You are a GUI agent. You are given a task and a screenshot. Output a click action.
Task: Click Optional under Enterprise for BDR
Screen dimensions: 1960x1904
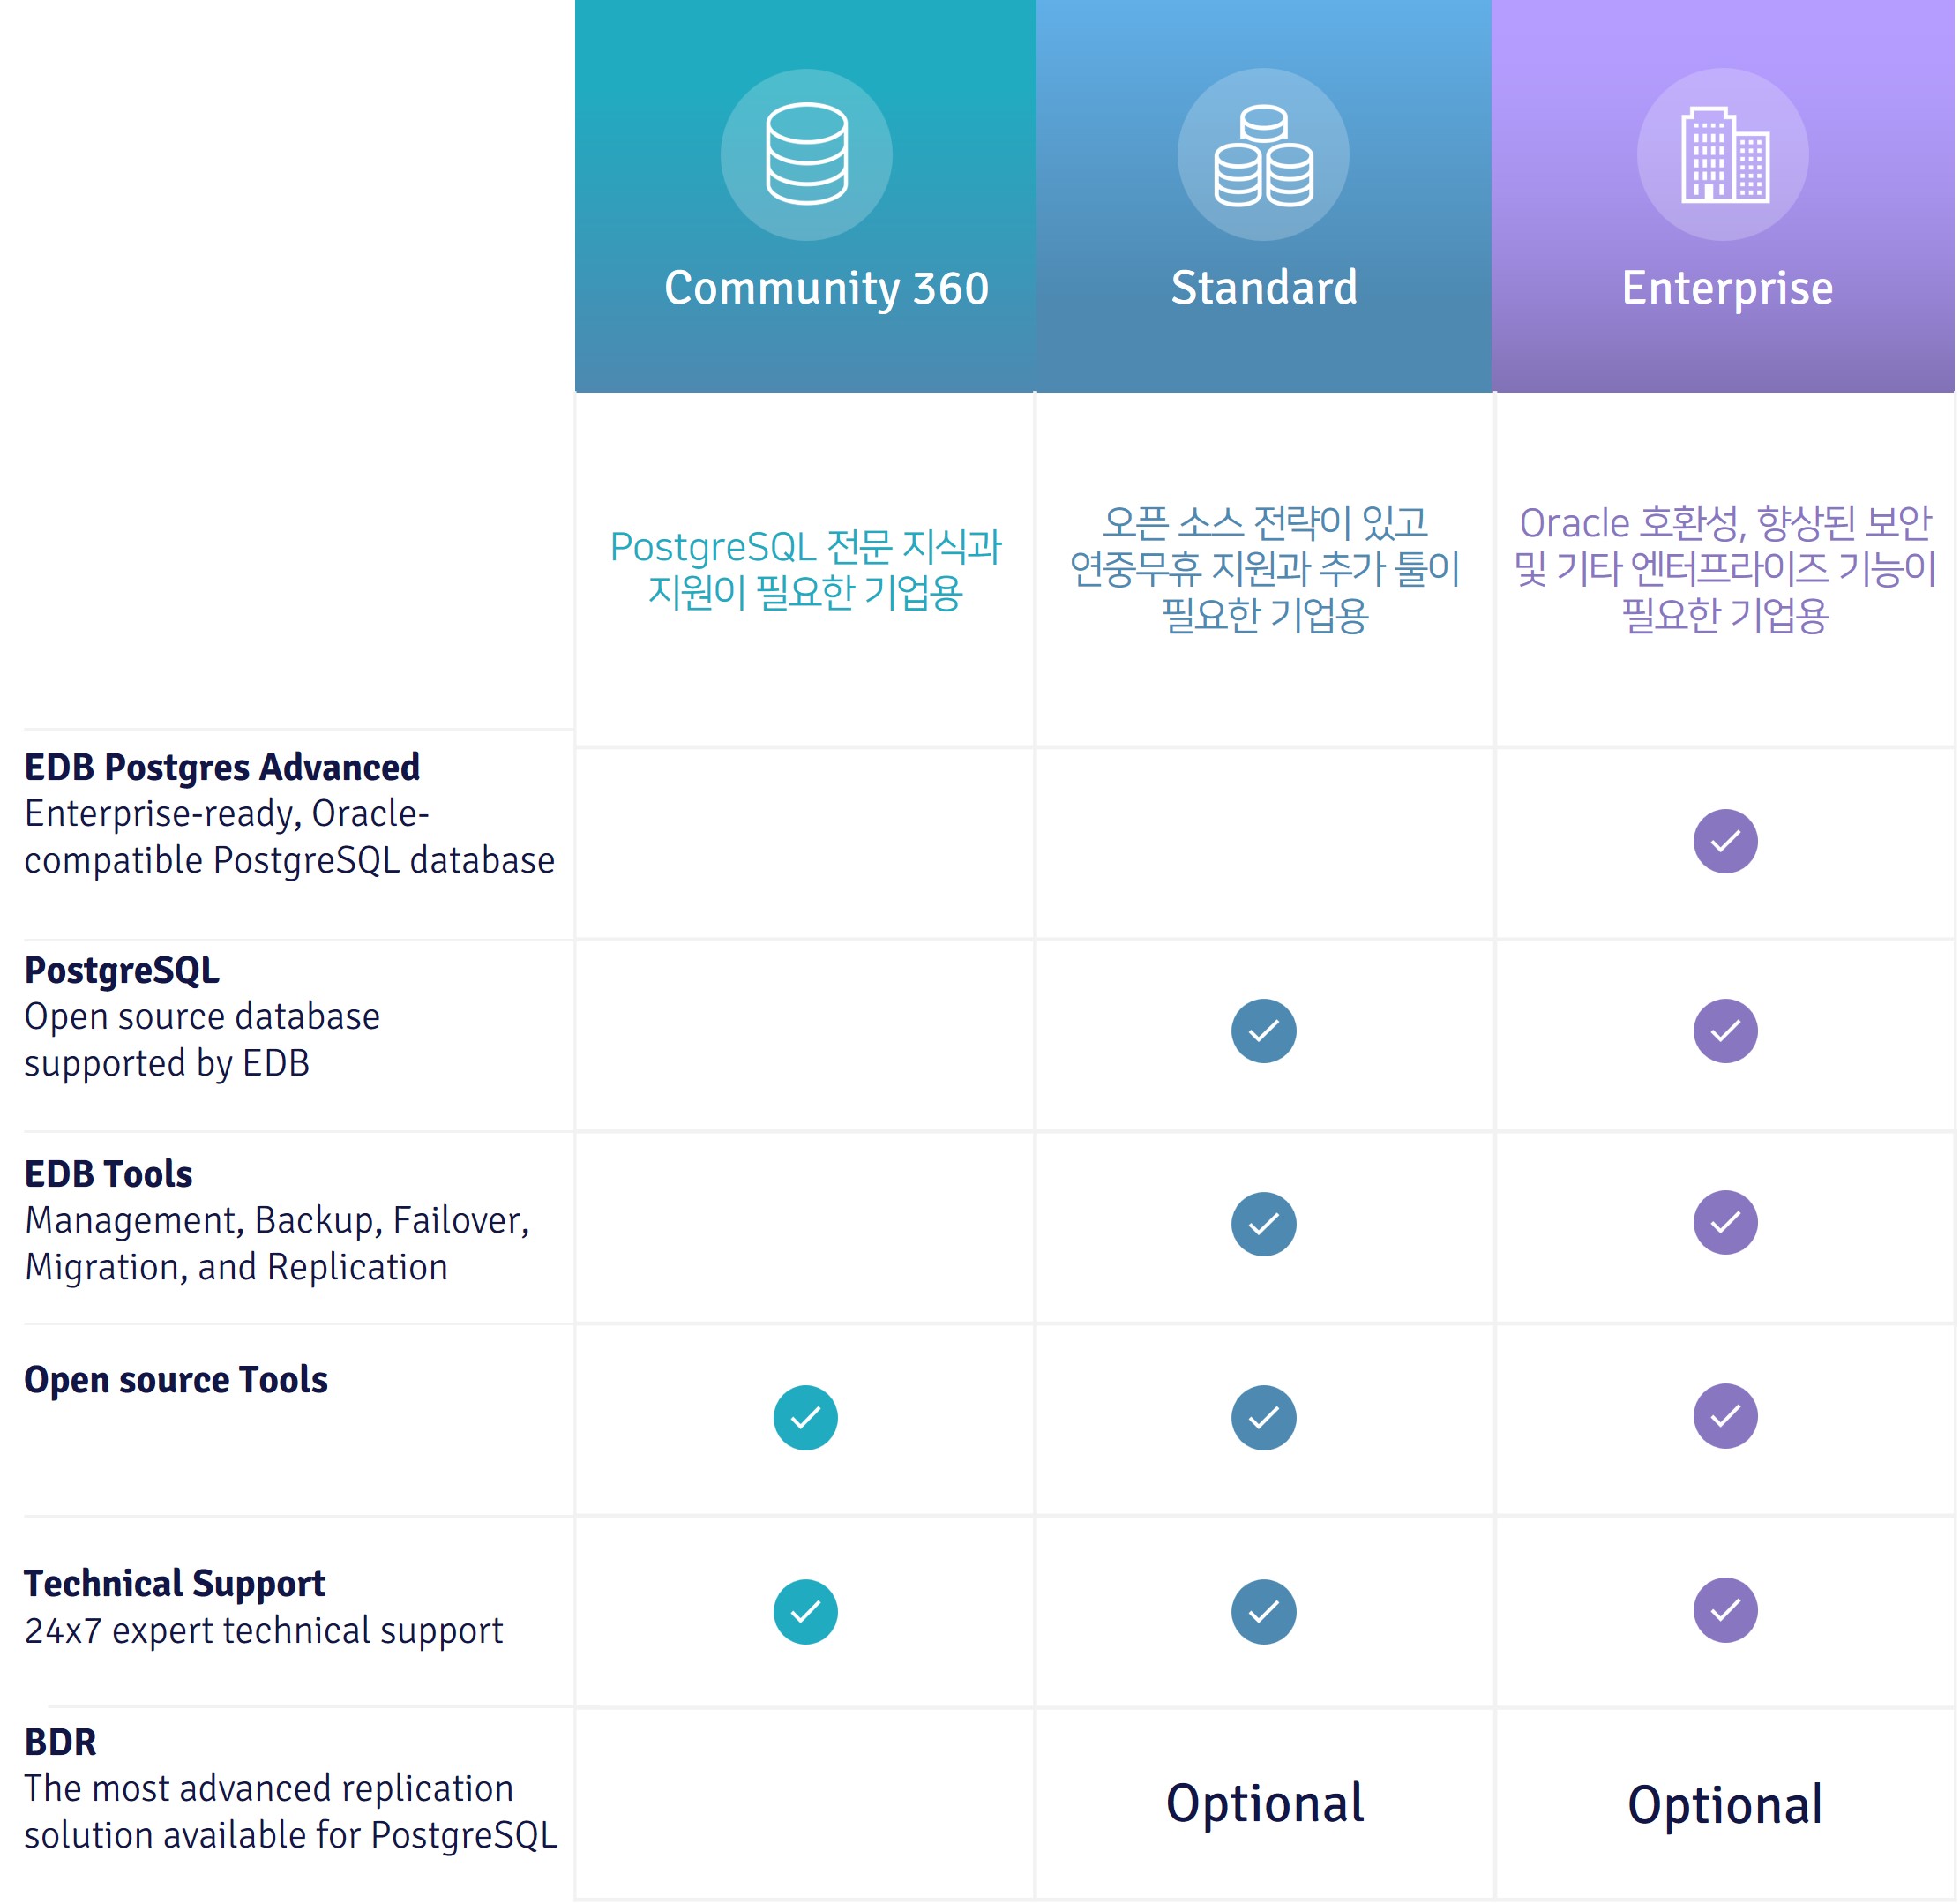point(1725,1806)
